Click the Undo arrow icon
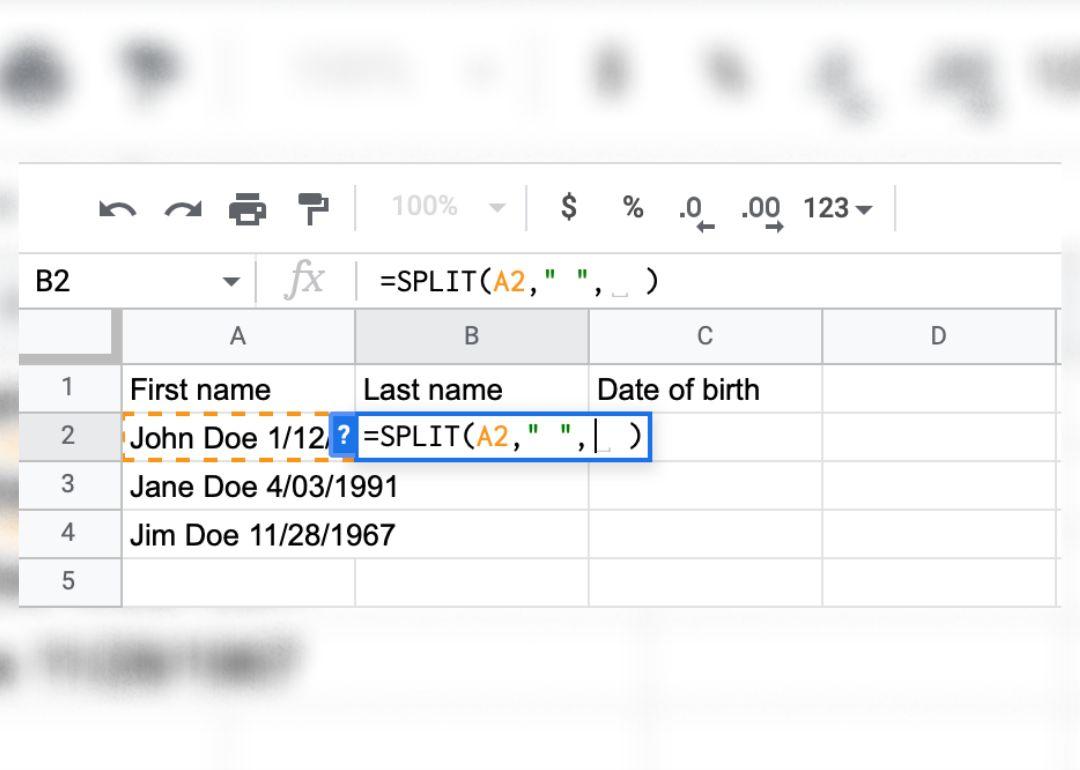Image resolution: width=1080 pixels, height=770 pixels. [x=118, y=209]
